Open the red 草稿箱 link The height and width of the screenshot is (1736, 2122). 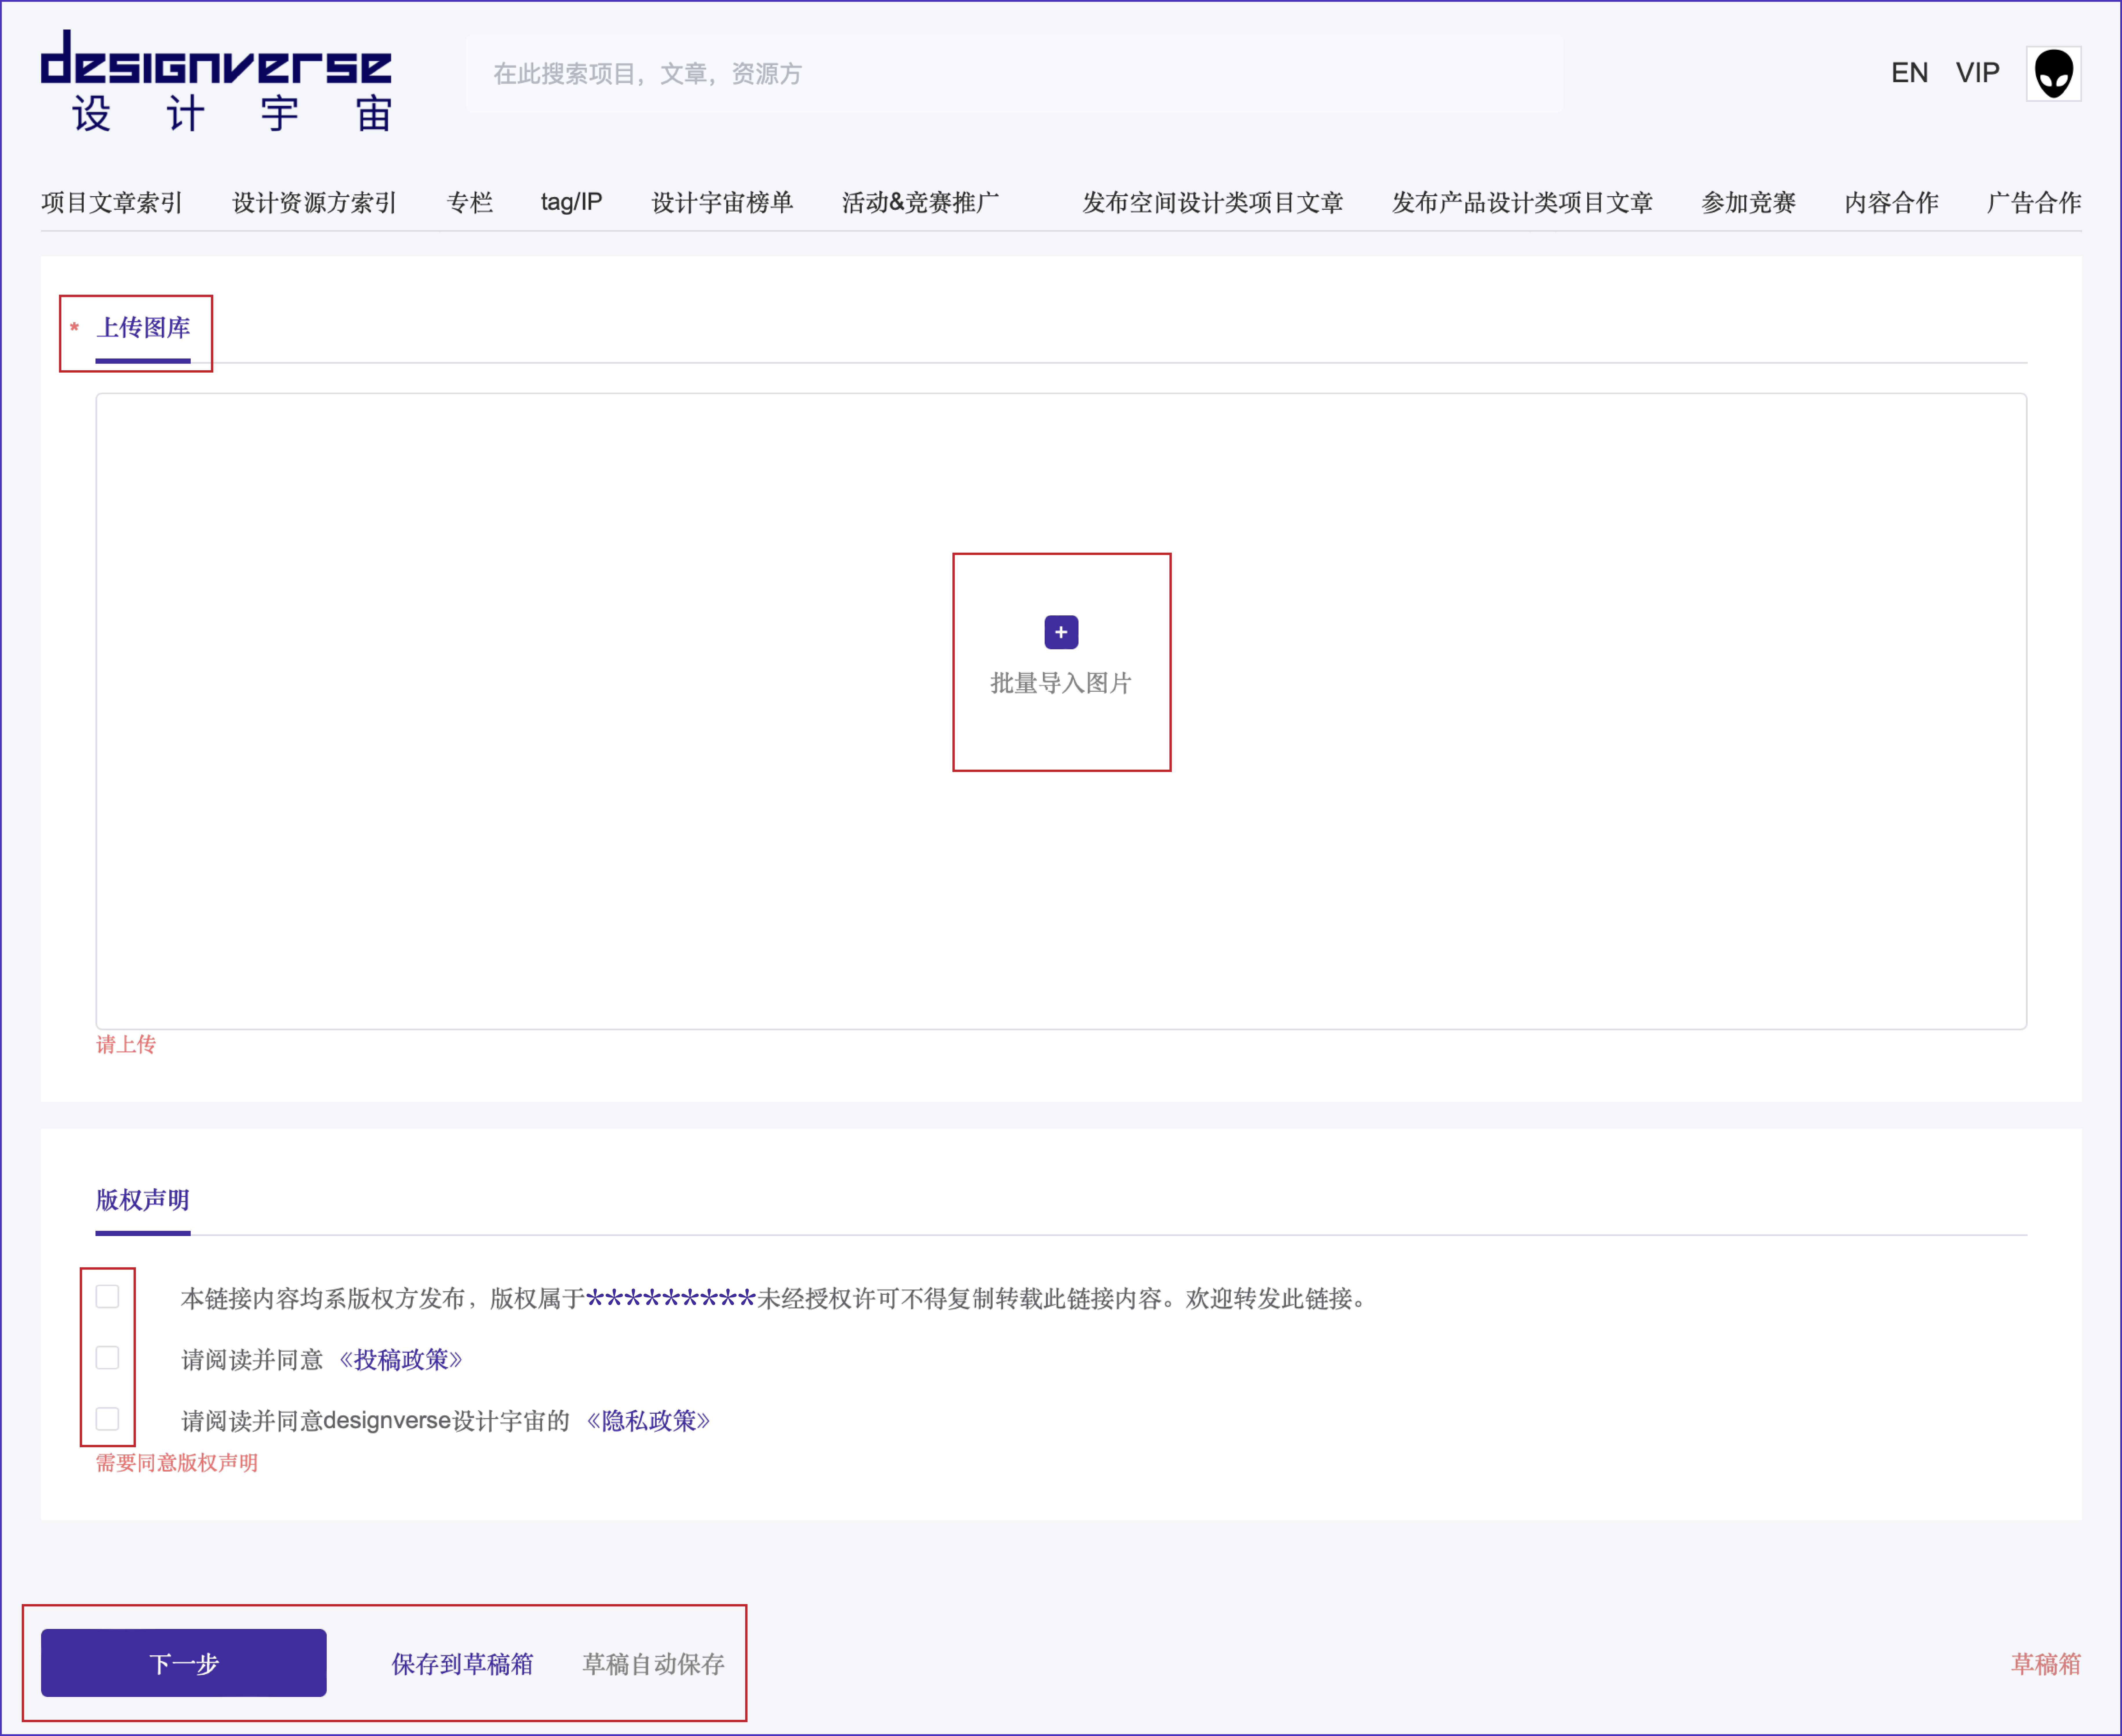[2046, 1664]
